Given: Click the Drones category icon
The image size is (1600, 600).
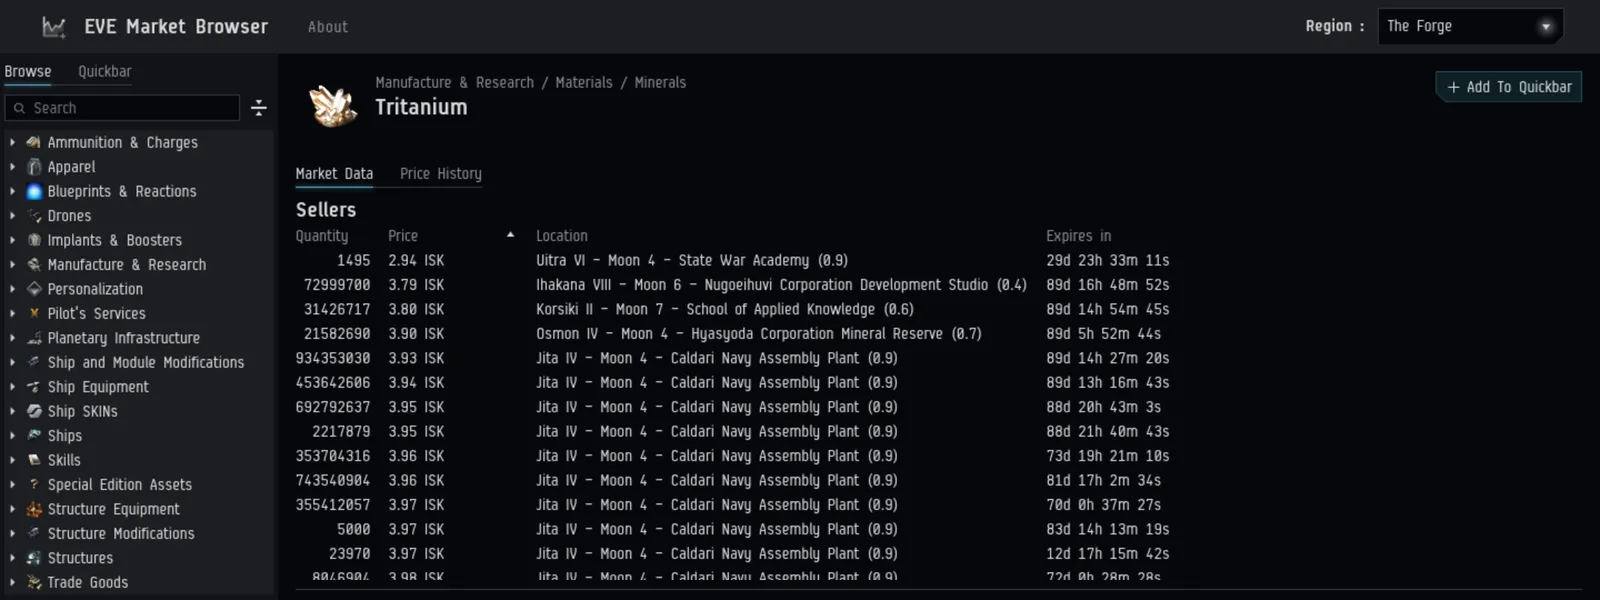Looking at the screenshot, I should pyautogui.click(x=34, y=216).
